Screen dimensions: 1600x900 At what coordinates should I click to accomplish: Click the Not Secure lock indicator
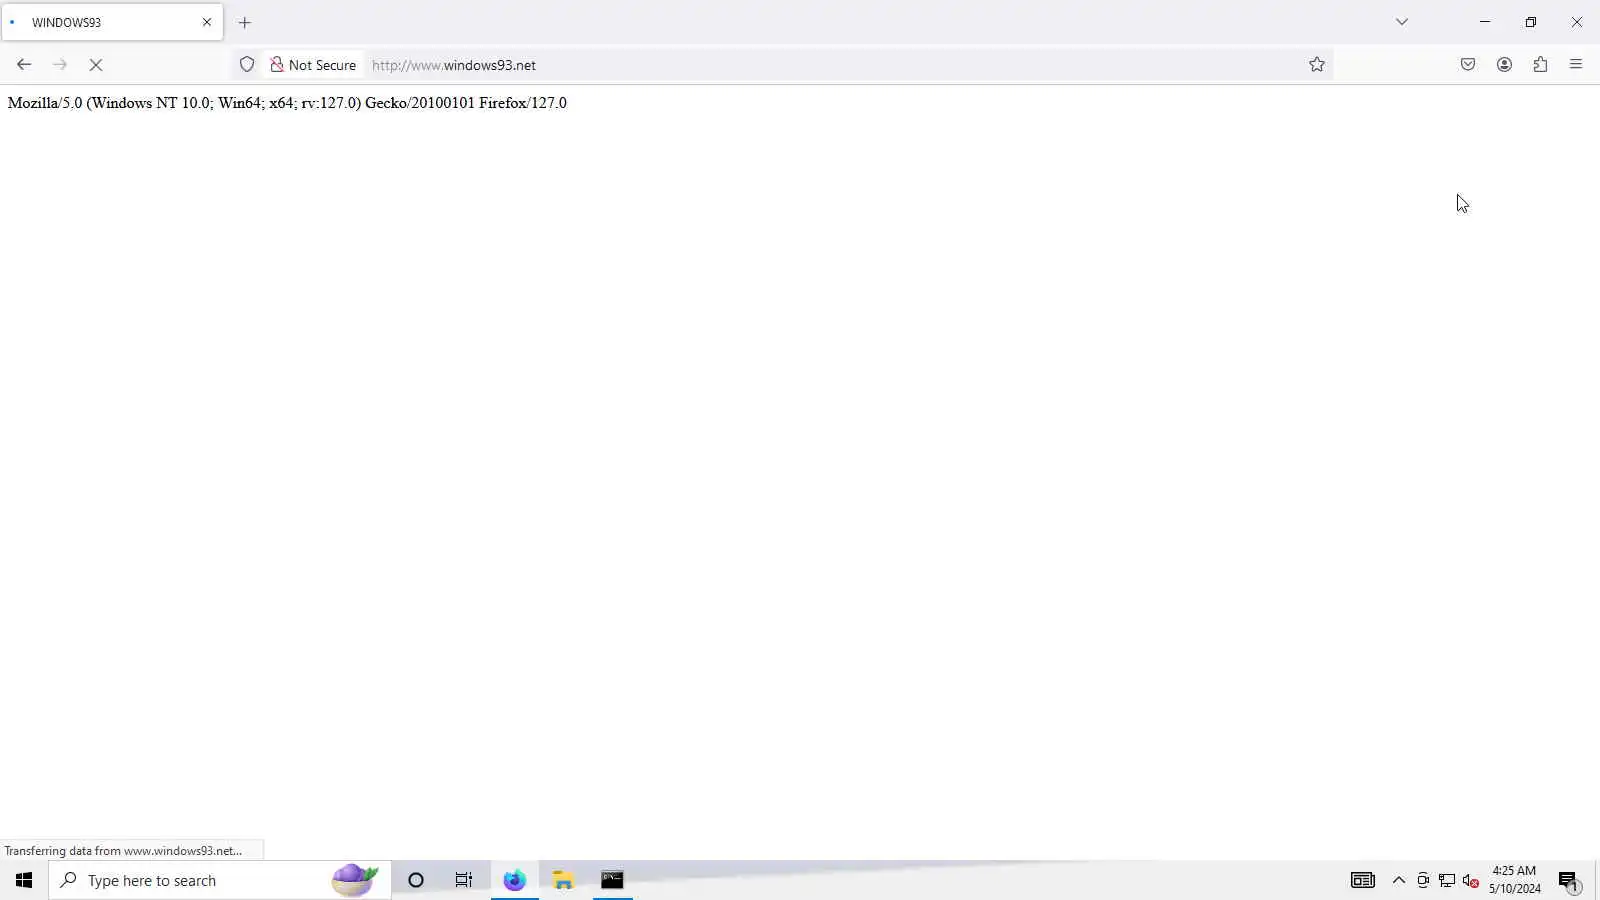314,65
